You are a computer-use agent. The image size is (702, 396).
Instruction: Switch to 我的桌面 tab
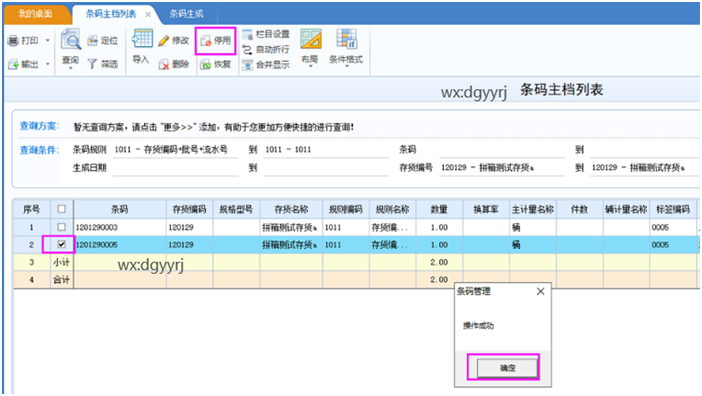tap(35, 14)
